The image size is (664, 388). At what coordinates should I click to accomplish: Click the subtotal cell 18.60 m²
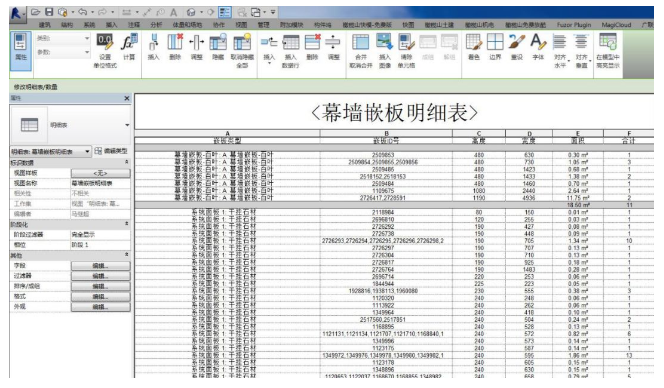coord(578,205)
